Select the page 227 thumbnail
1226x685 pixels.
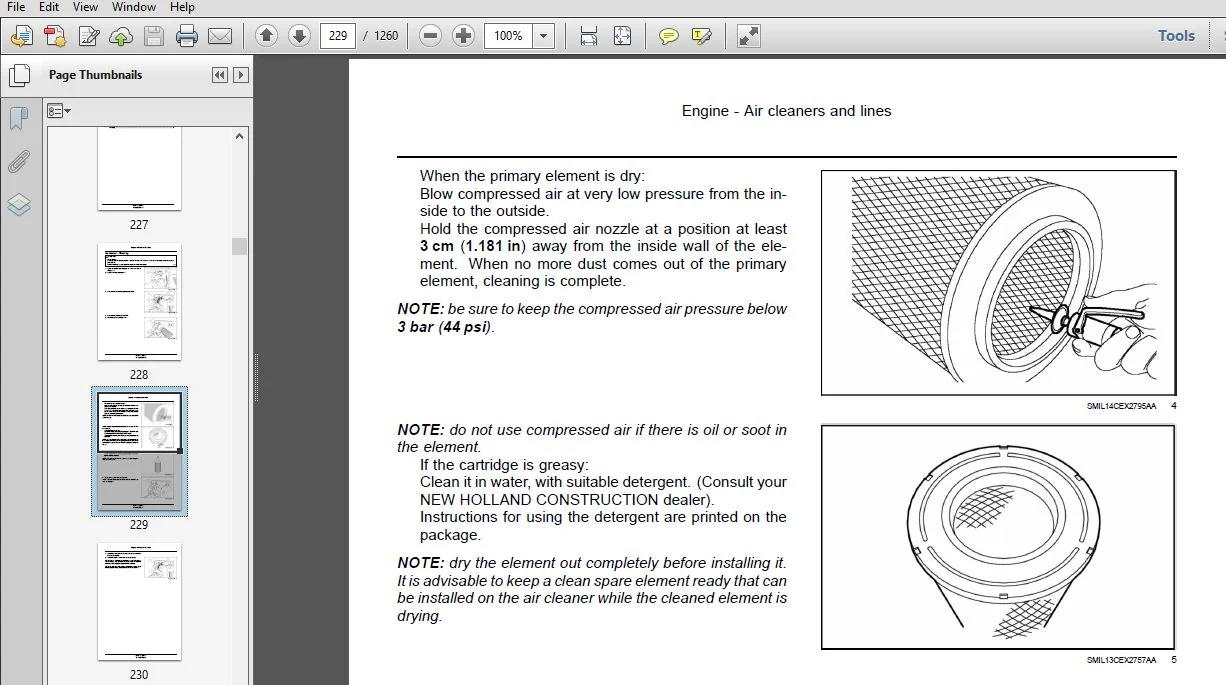point(139,169)
